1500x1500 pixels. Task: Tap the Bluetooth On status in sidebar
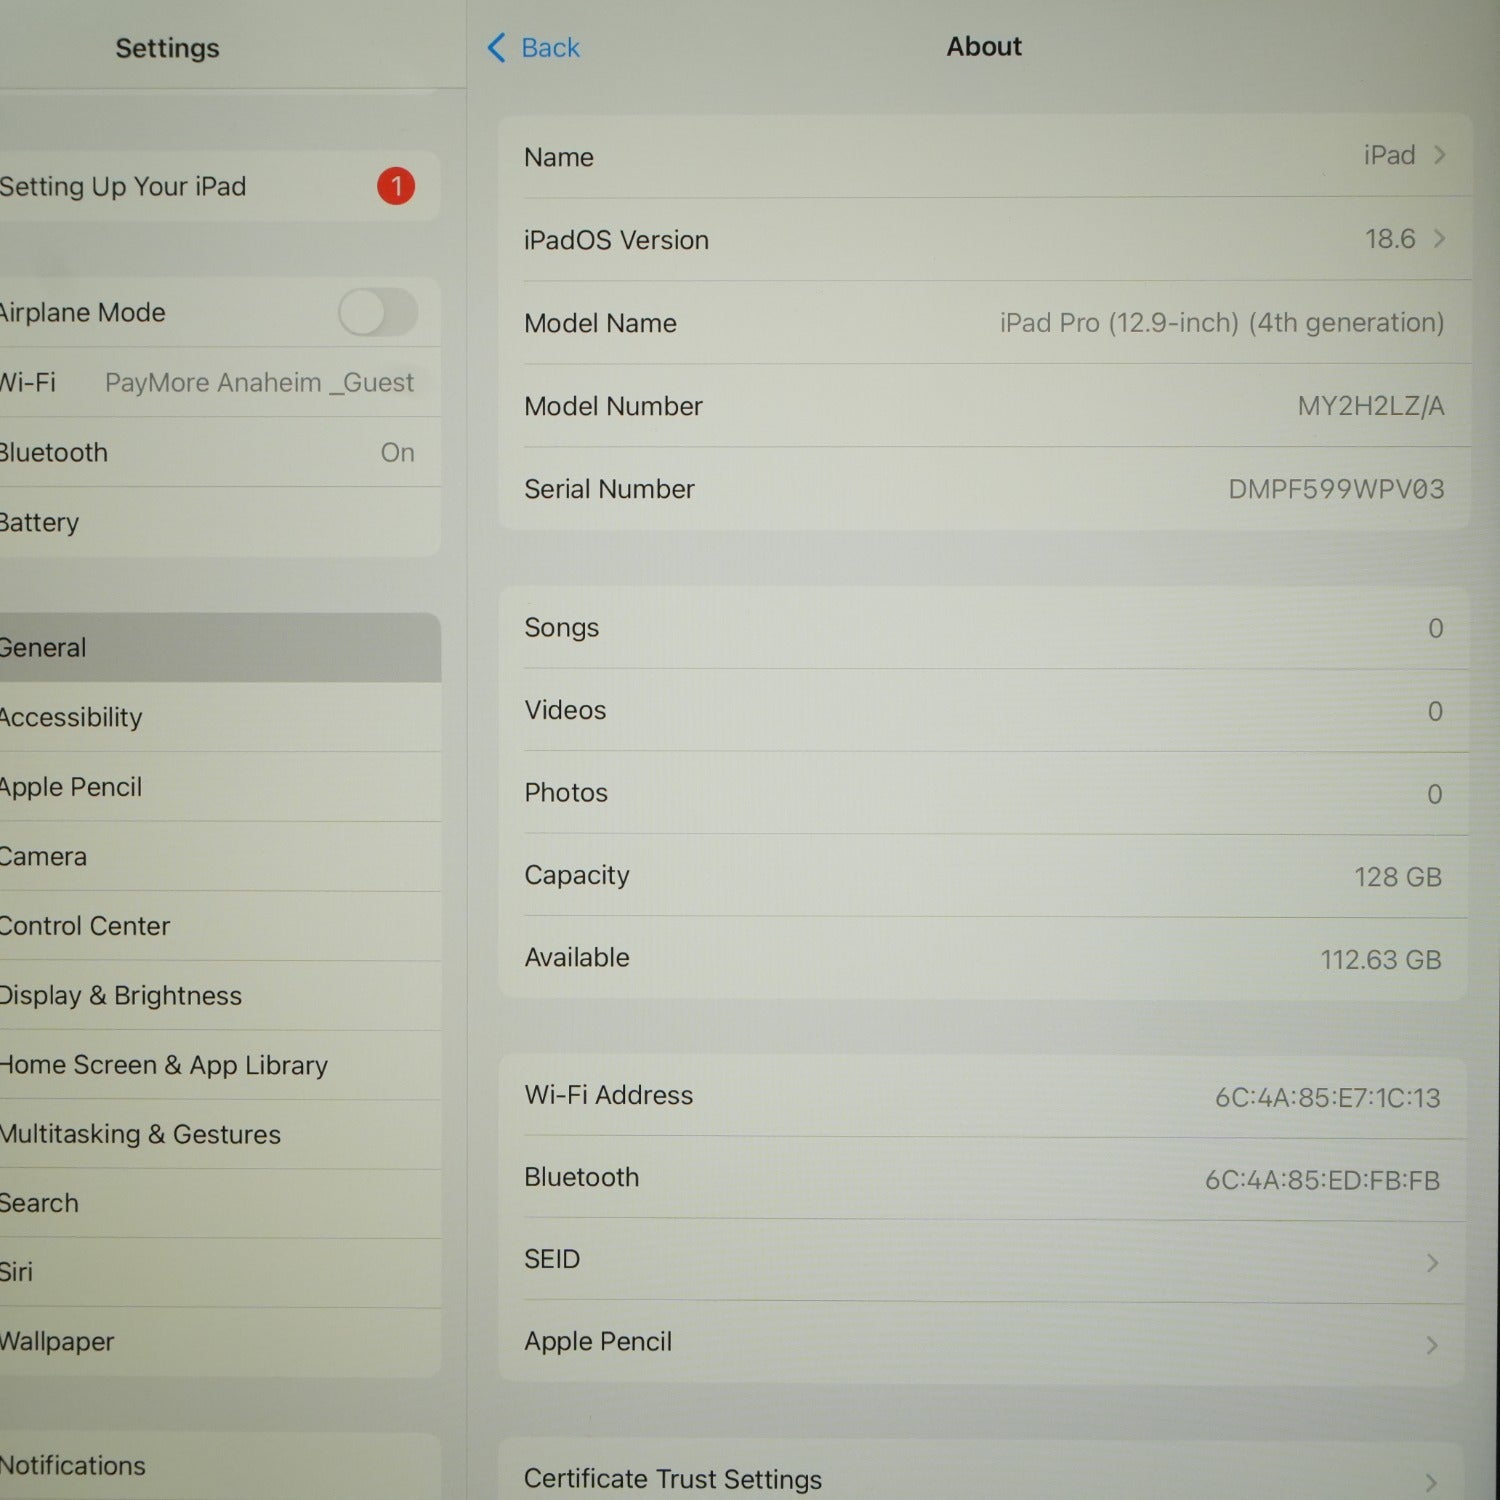click(397, 453)
